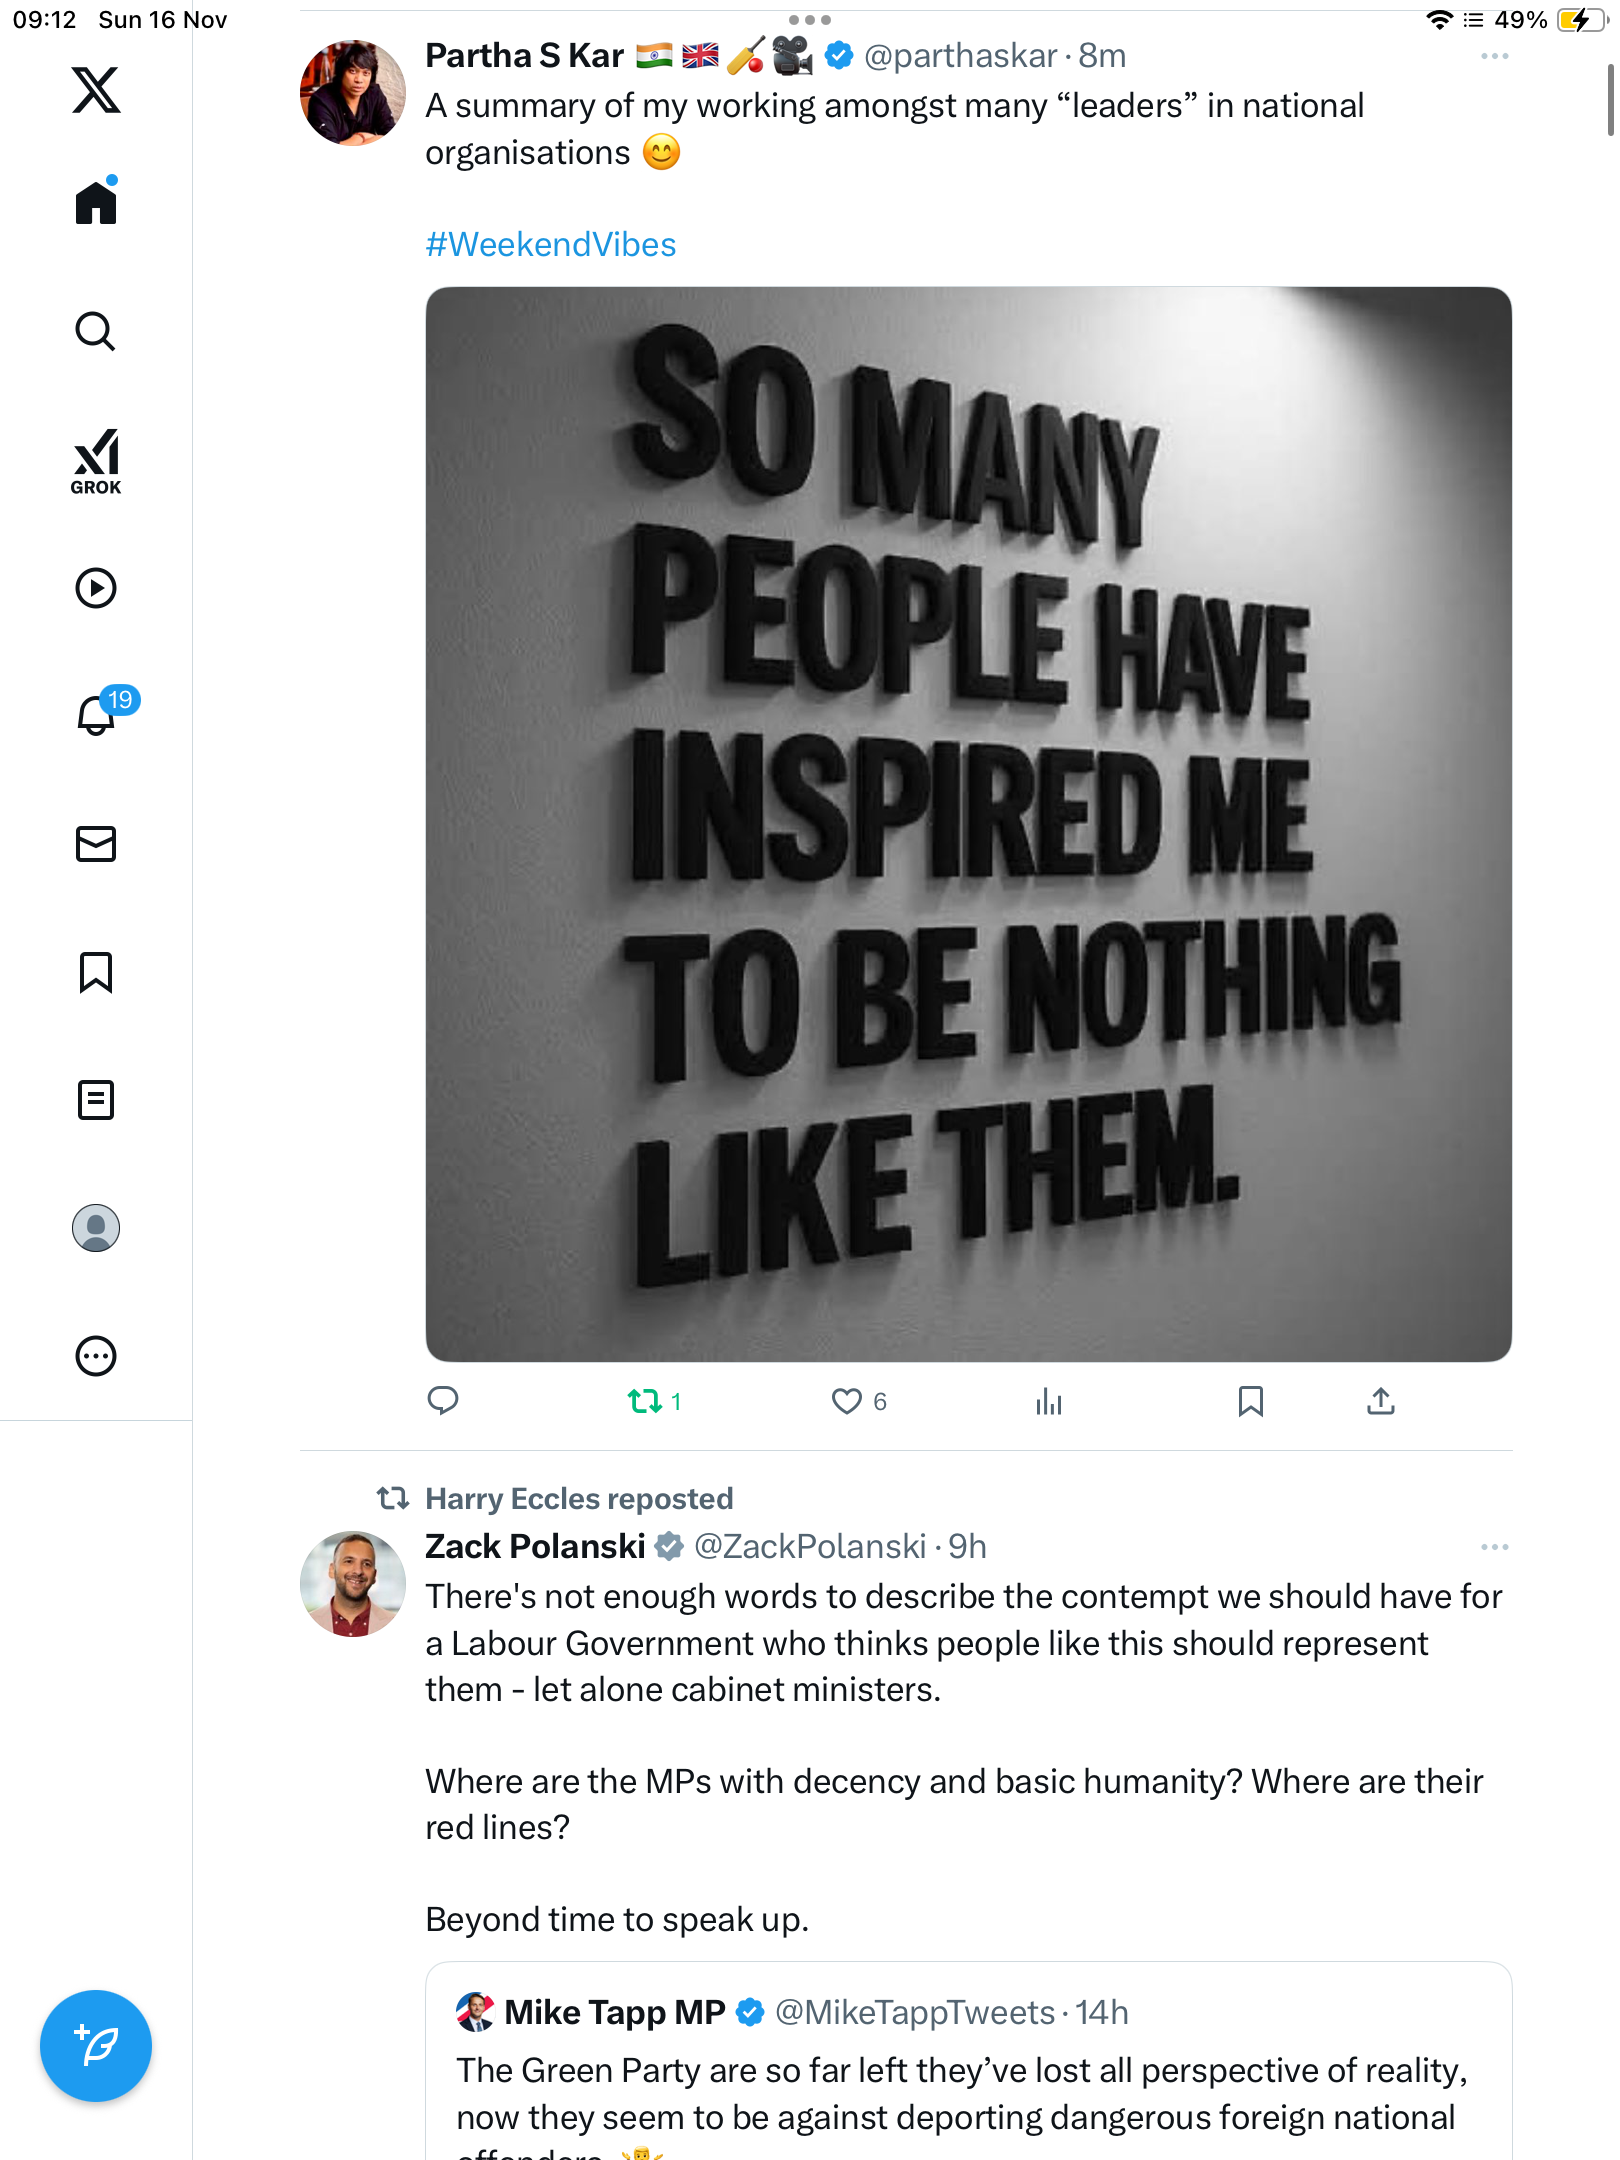Expand the sidebar More circle menu
The image size is (1620, 2160).
pyautogui.click(x=96, y=1356)
